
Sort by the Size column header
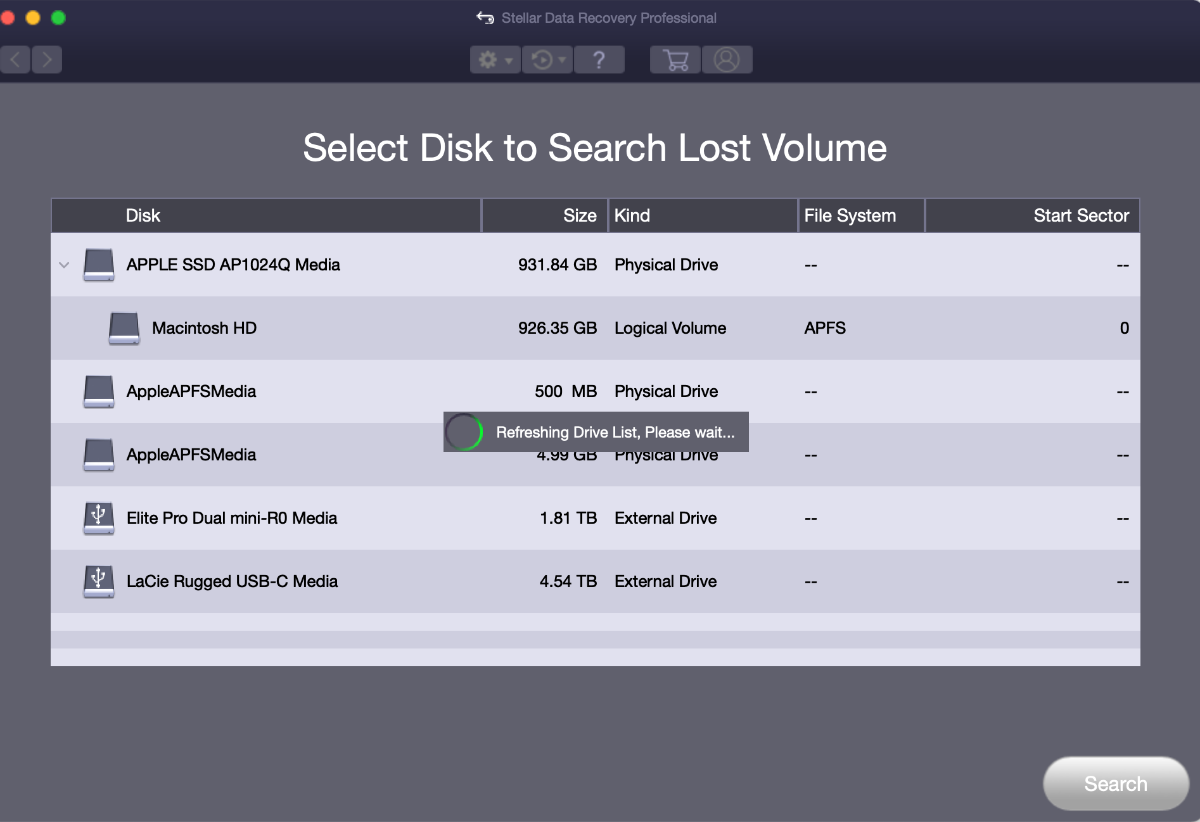coord(579,215)
